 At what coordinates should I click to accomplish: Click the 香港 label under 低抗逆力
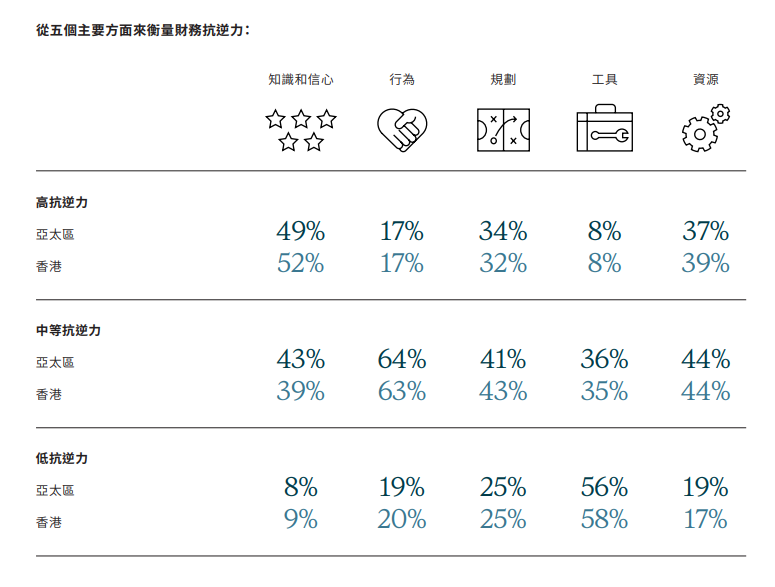click(49, 522)
